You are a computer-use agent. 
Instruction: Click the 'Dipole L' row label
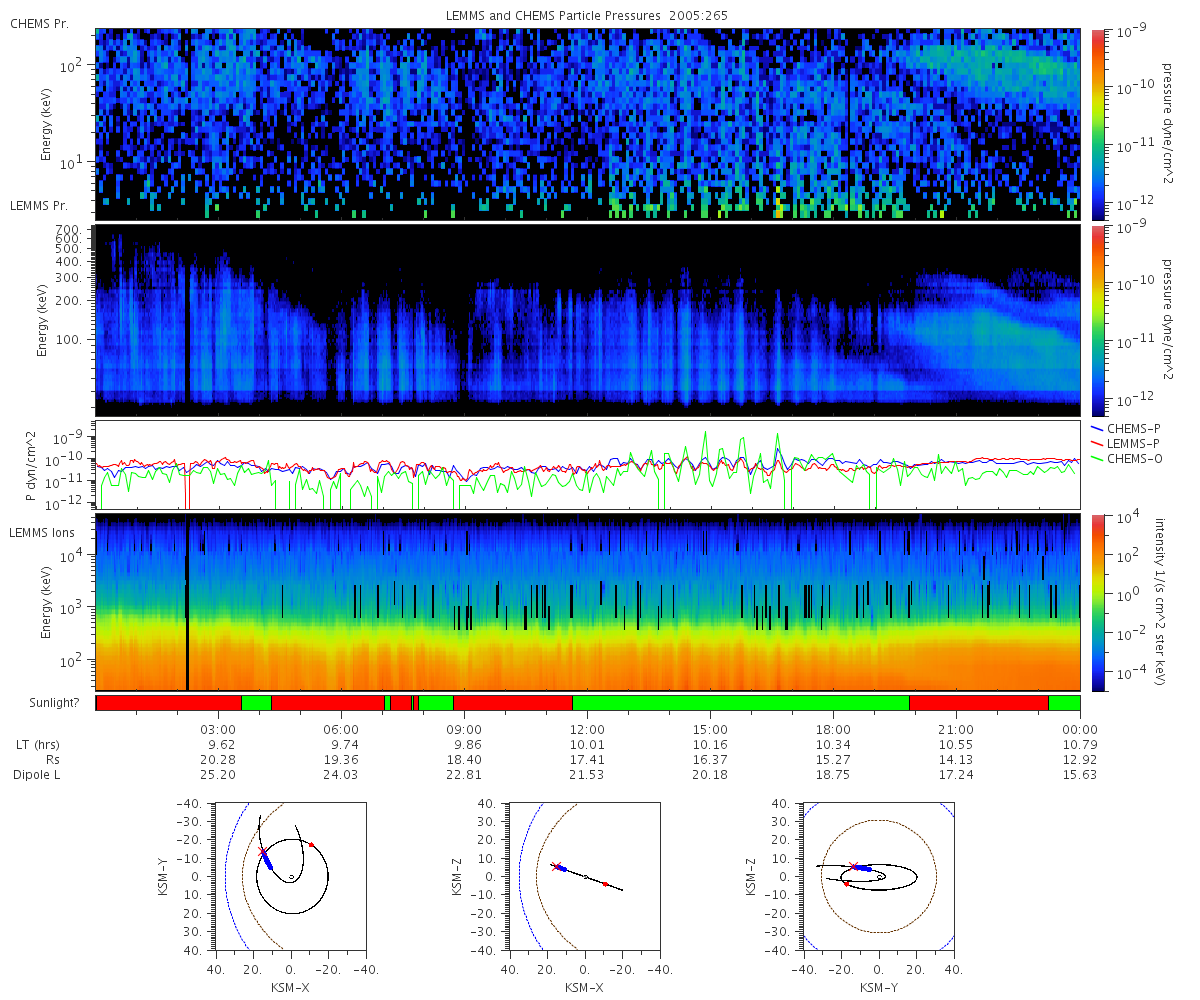pyautogui.click(x=38, y=775)
